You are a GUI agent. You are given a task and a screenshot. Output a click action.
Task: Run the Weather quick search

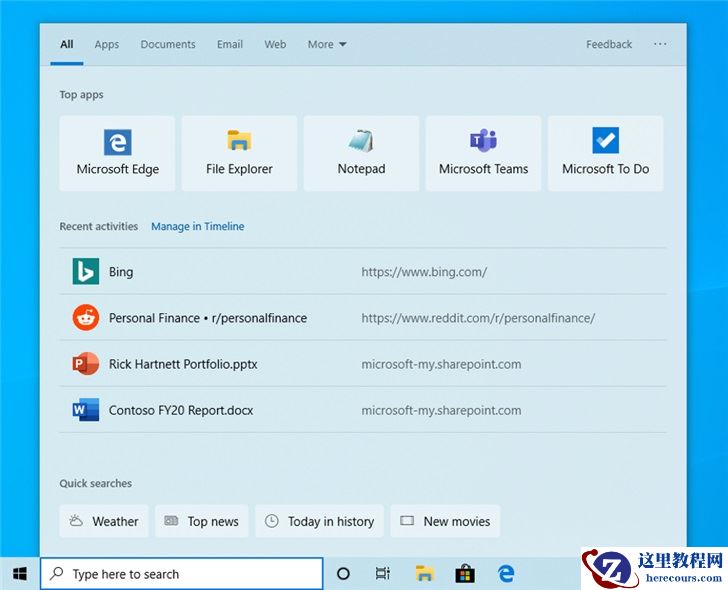coord(104,521)
